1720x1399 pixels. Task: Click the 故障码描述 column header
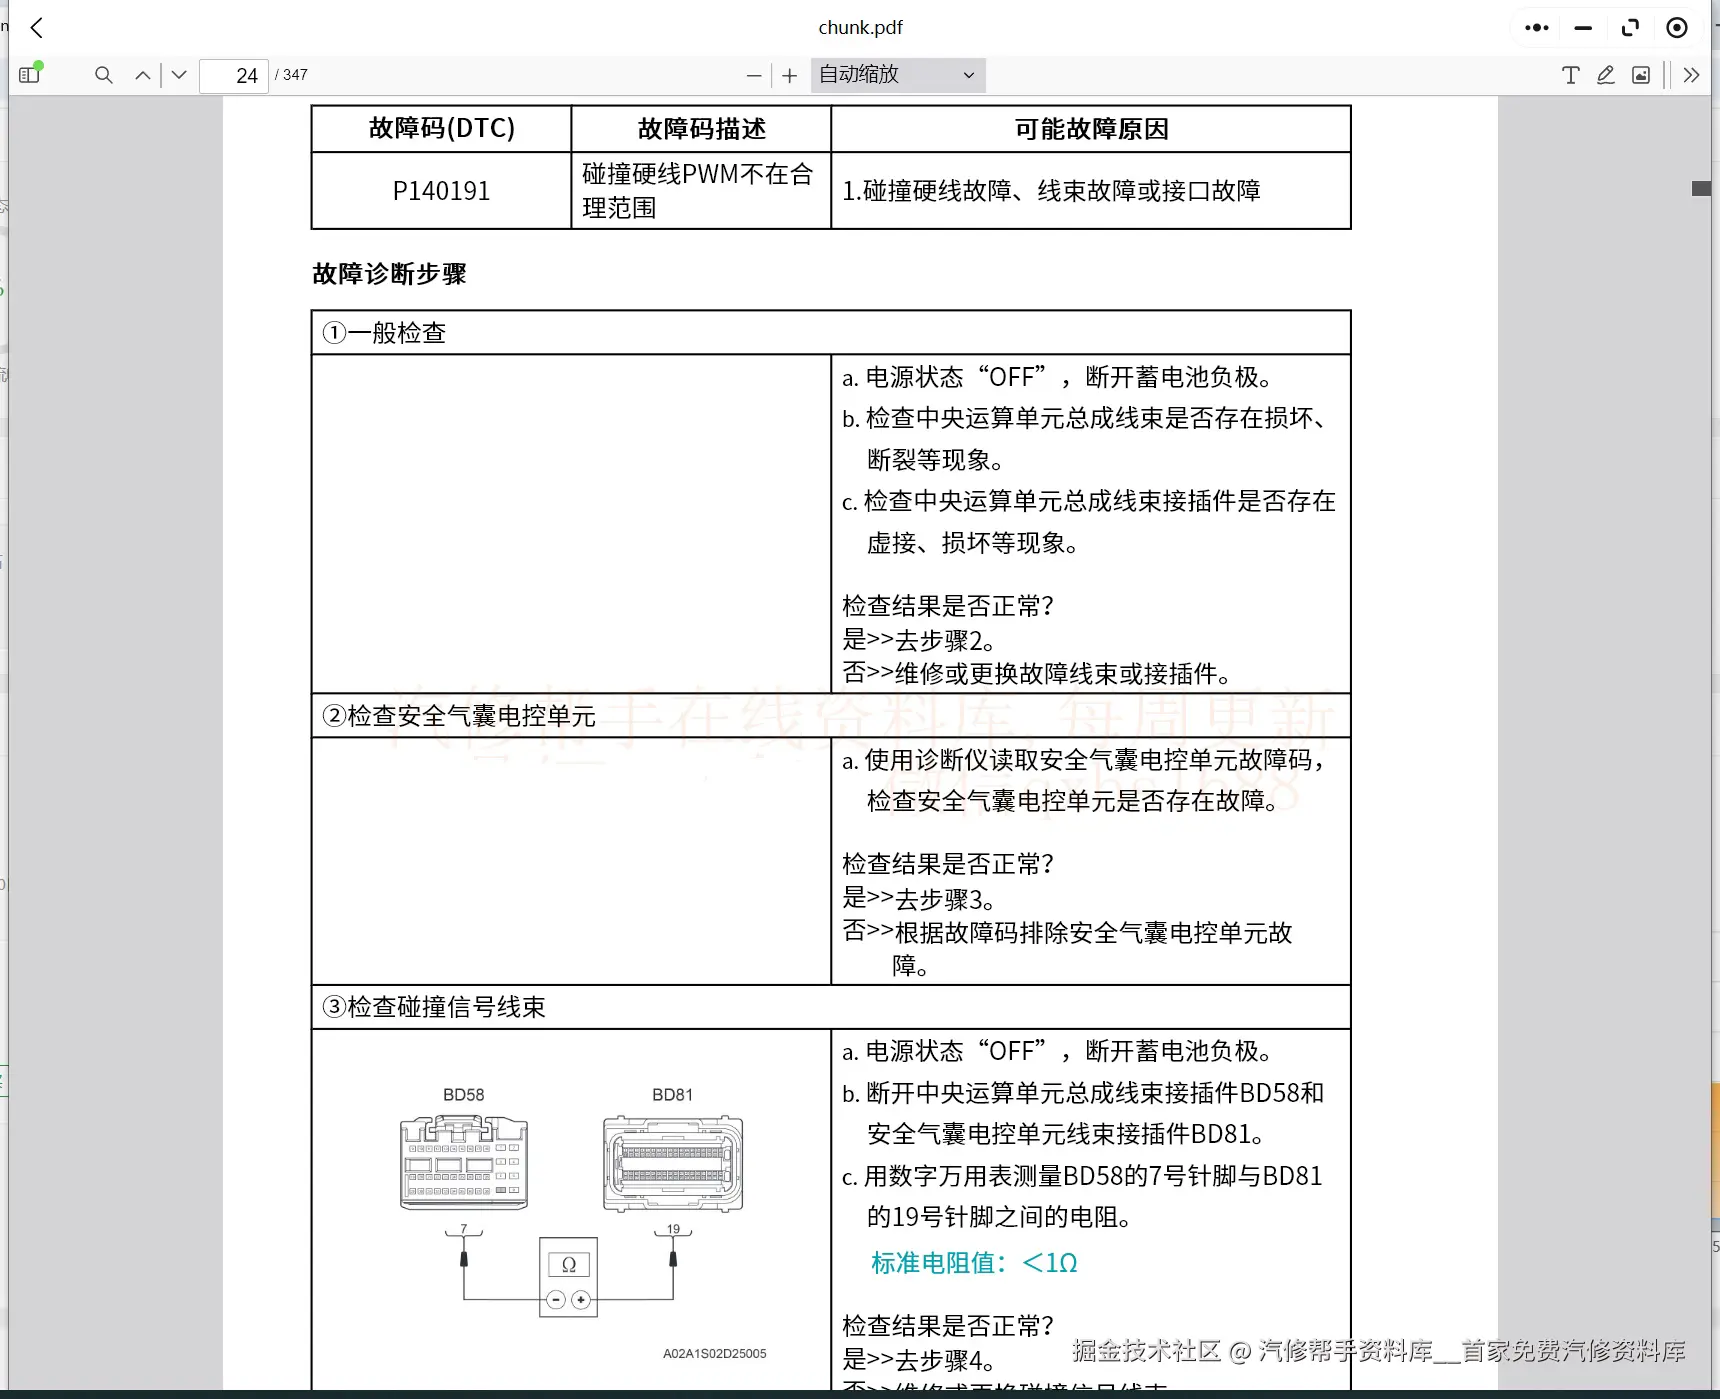point(701,129)
